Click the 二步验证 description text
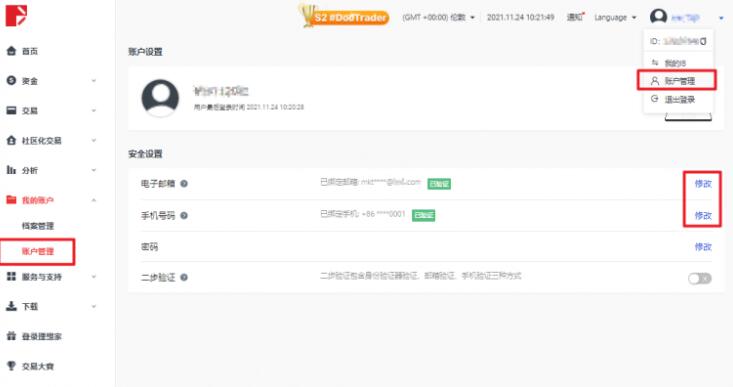 click(x=420, y=276)
